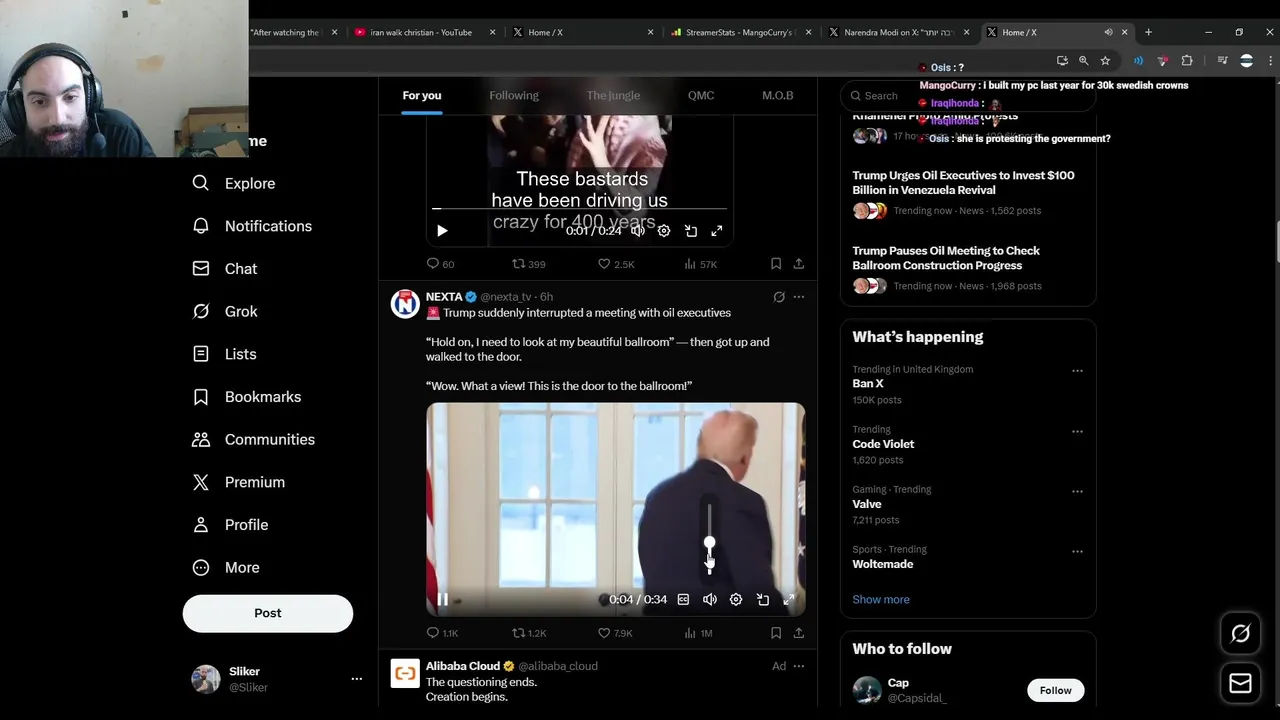The width and height of the screenshot is (1280, 720).
Task: Toggle picture-in-picture on NEXTA video
Action: click(x=763, y=599)
